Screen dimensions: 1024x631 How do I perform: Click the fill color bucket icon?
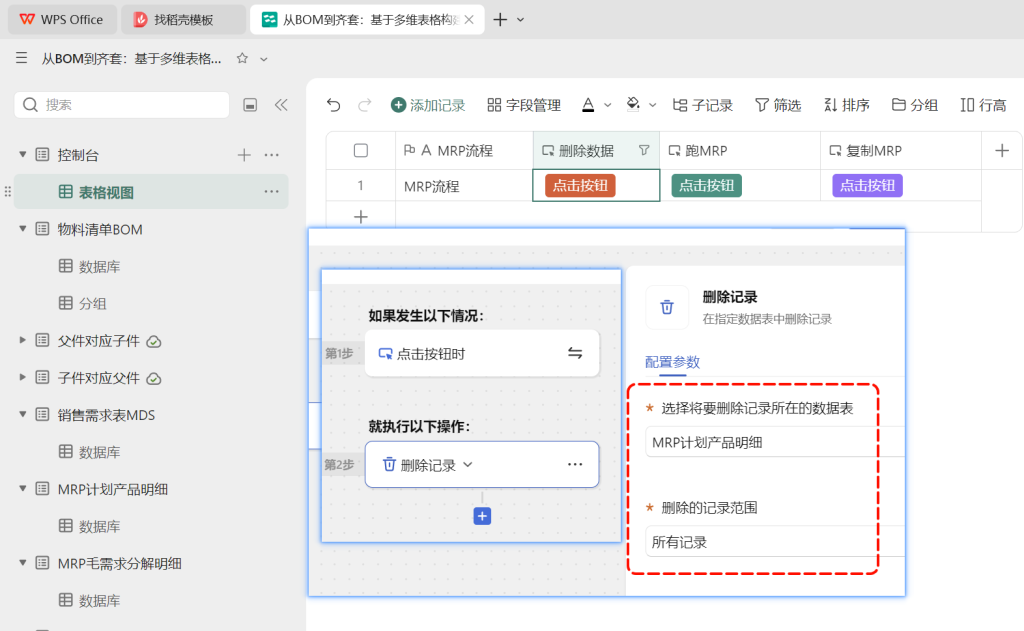click(633, 105)
